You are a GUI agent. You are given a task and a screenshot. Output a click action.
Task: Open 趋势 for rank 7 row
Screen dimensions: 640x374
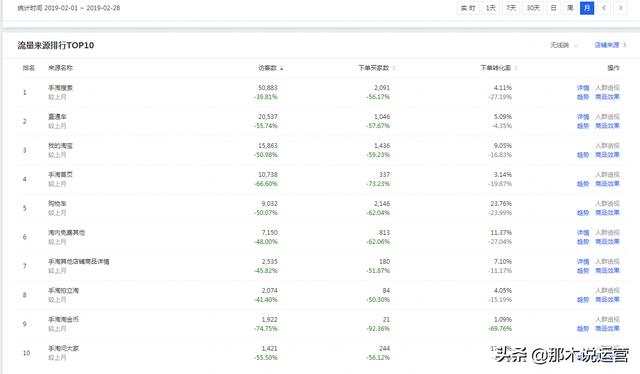click(x=583, y=271)
